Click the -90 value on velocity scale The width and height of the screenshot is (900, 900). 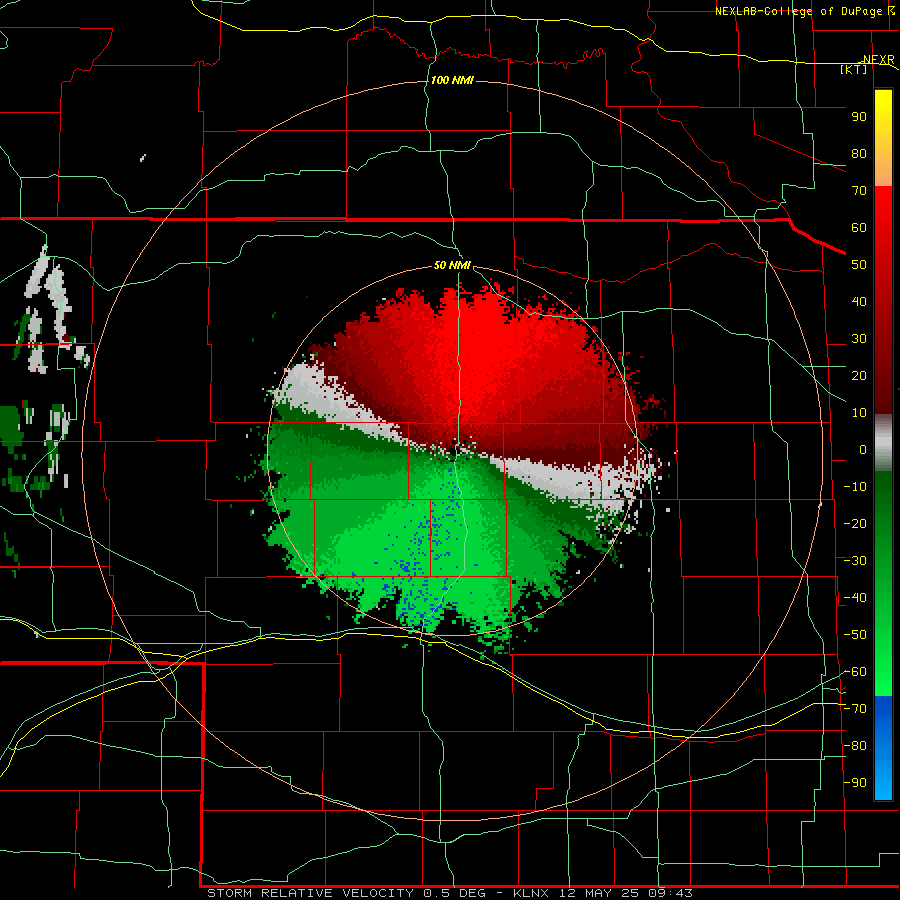tap(855, 783)
